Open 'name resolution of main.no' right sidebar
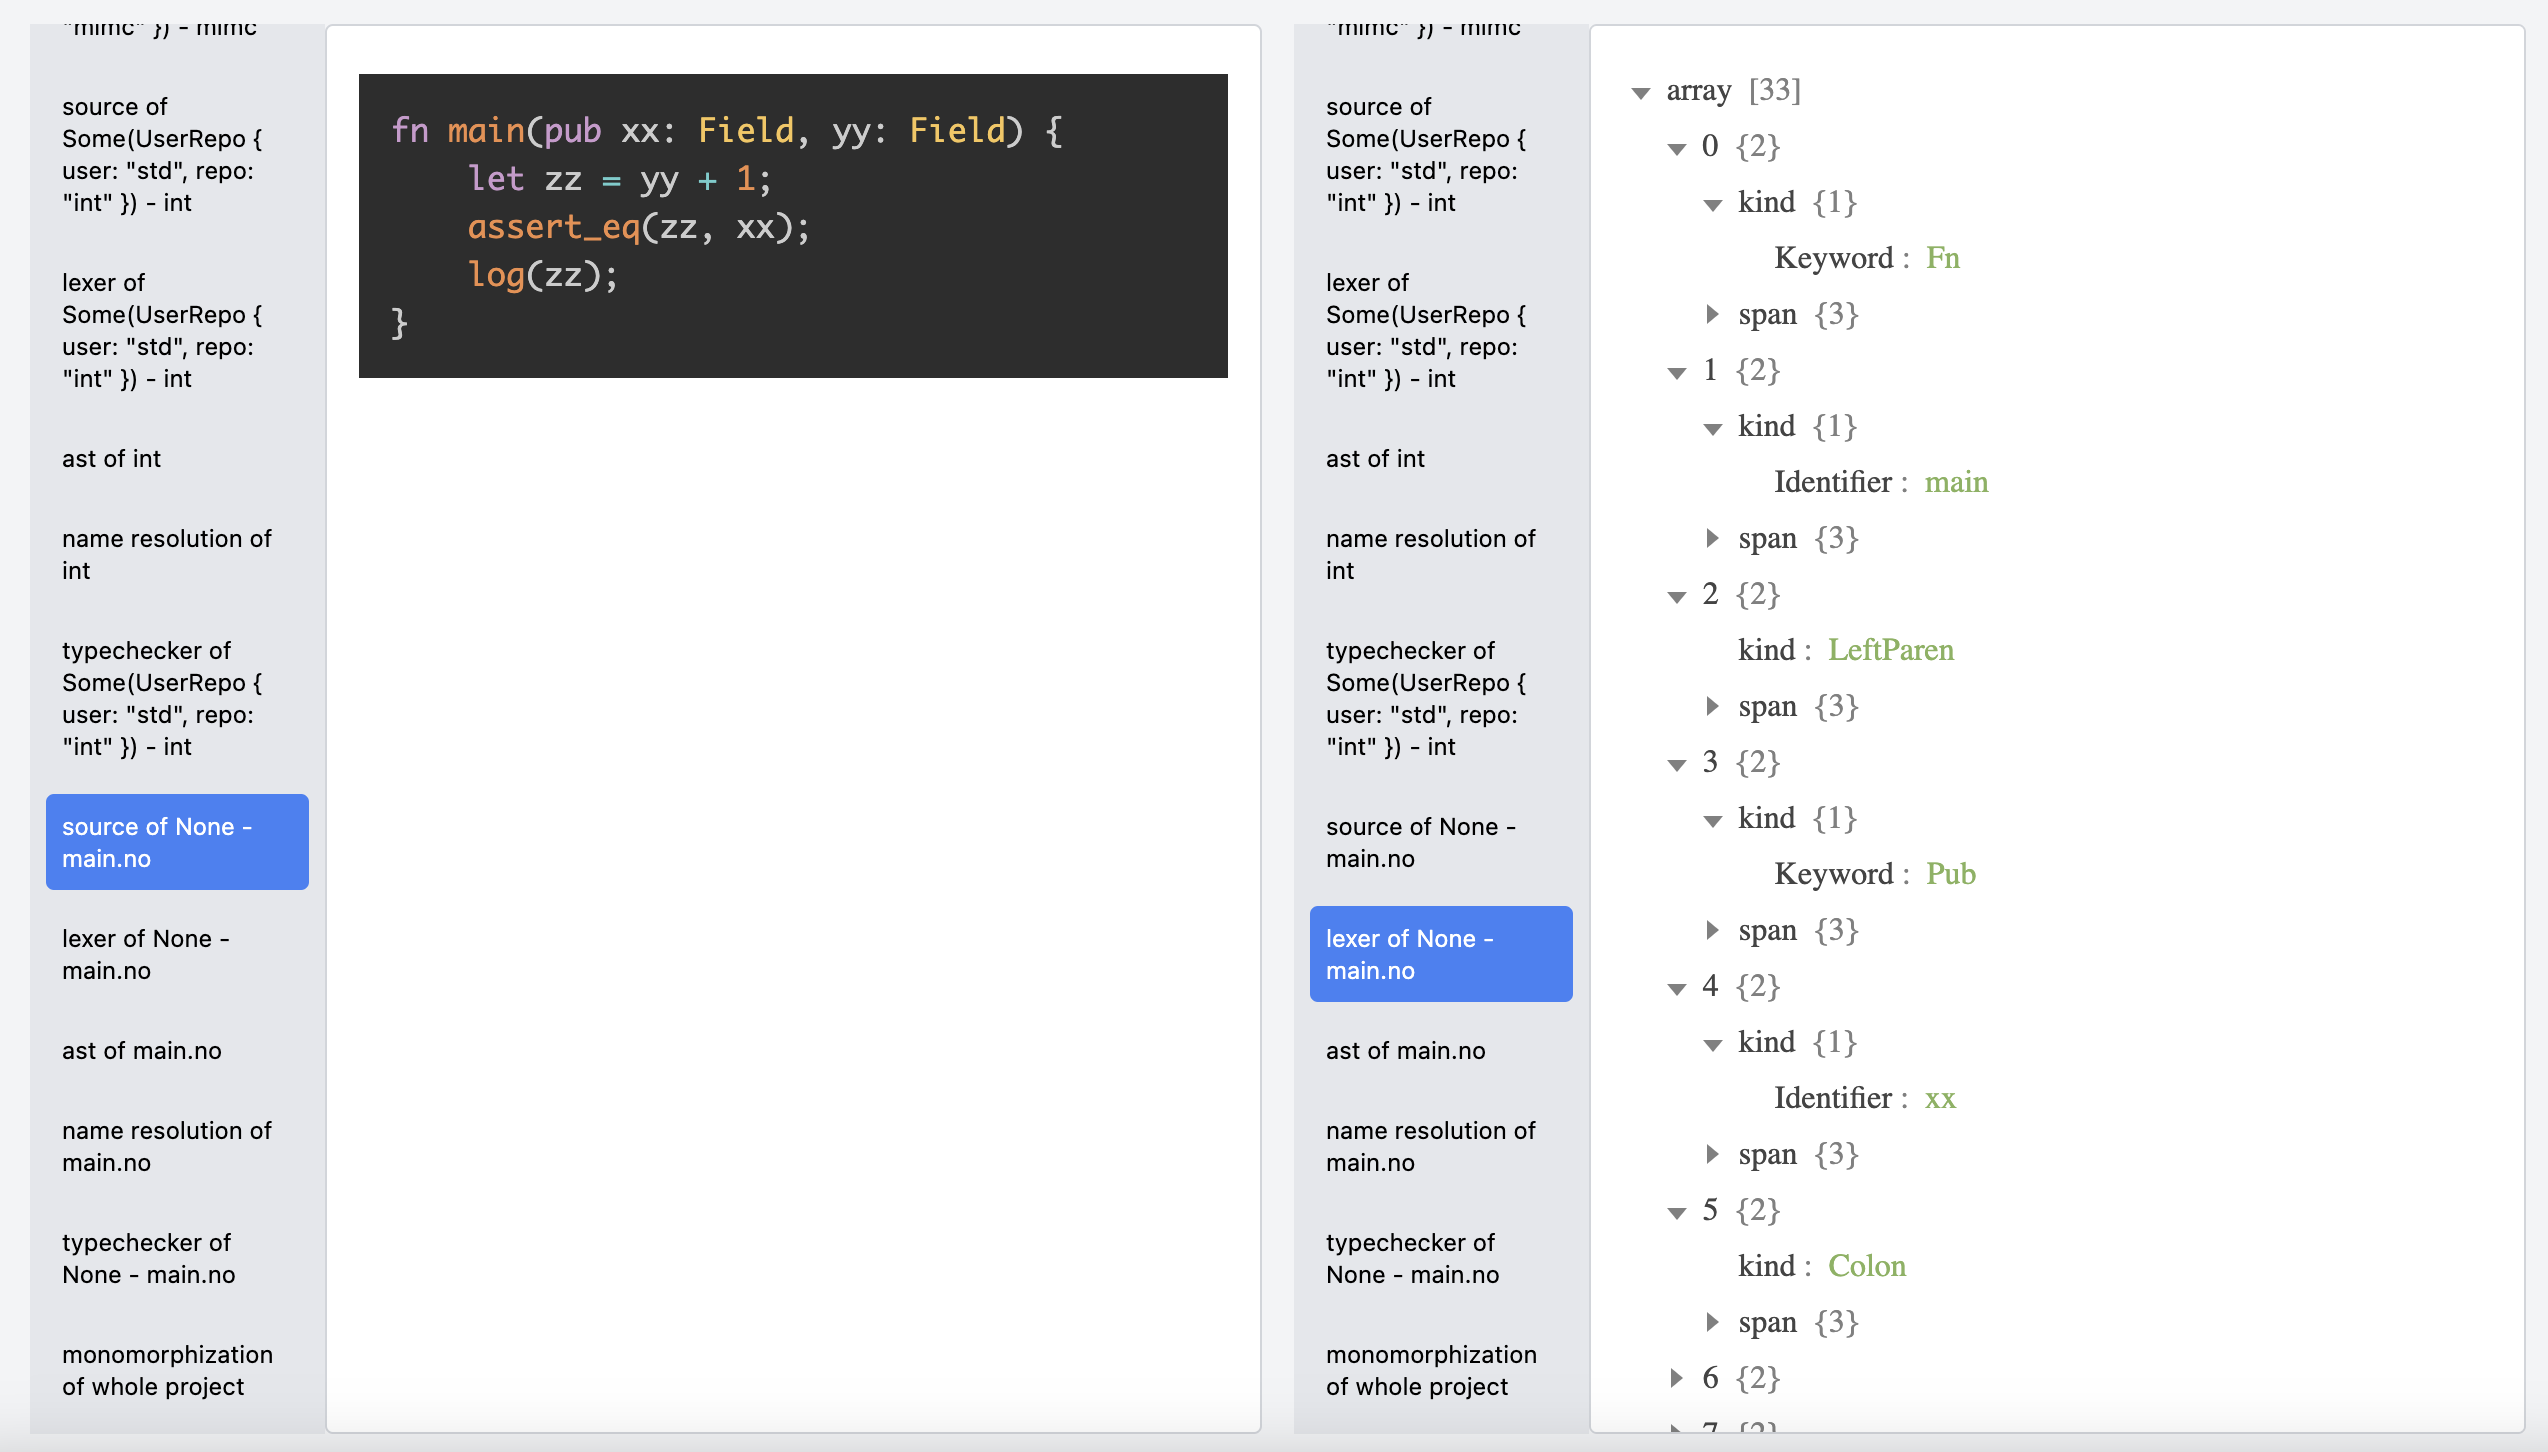 click(1430, 1147)
